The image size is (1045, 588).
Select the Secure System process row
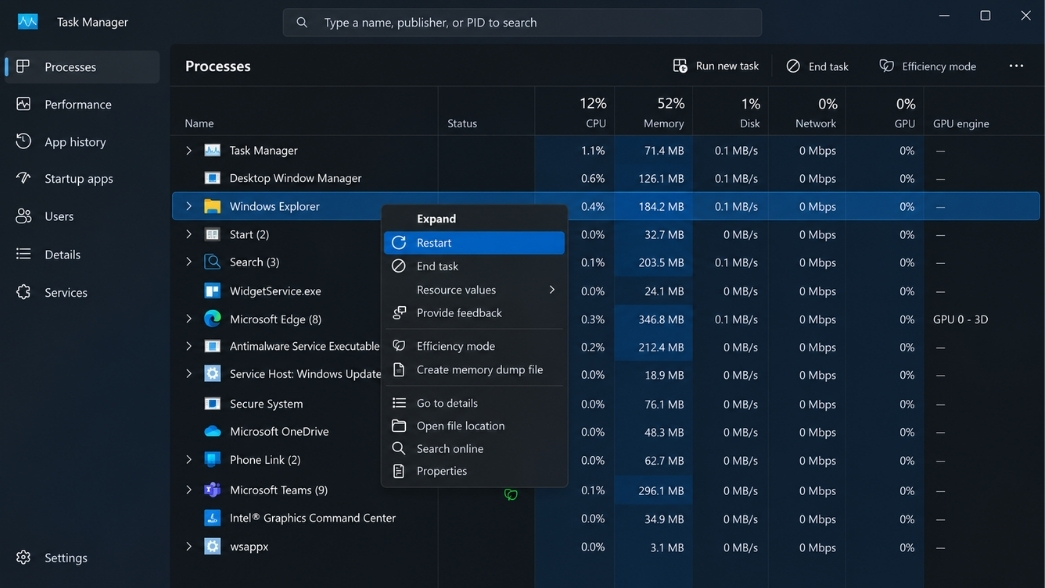606,404
